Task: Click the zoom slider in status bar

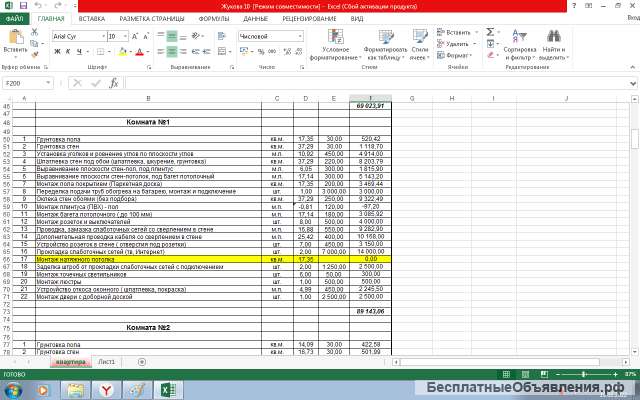Action: point(585,372)
